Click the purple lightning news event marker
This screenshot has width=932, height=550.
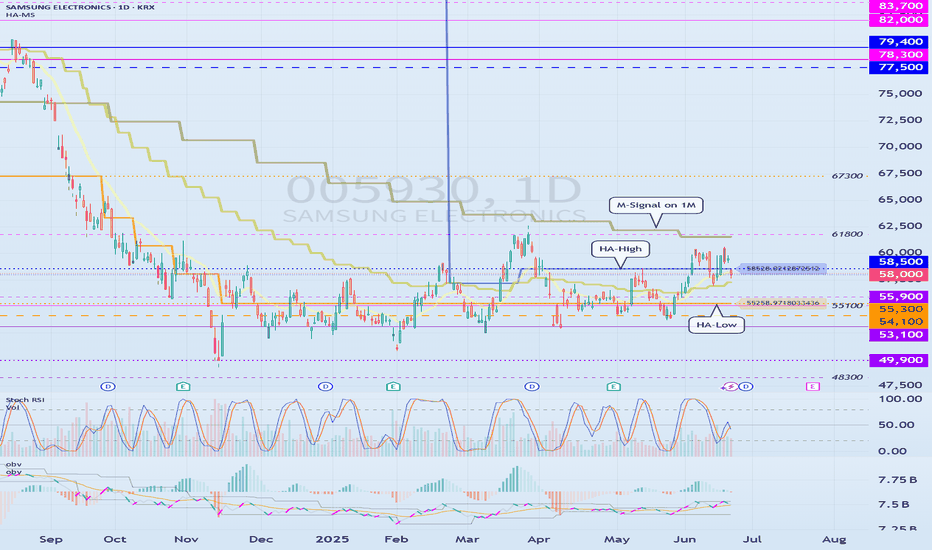(x=731, y=386)
